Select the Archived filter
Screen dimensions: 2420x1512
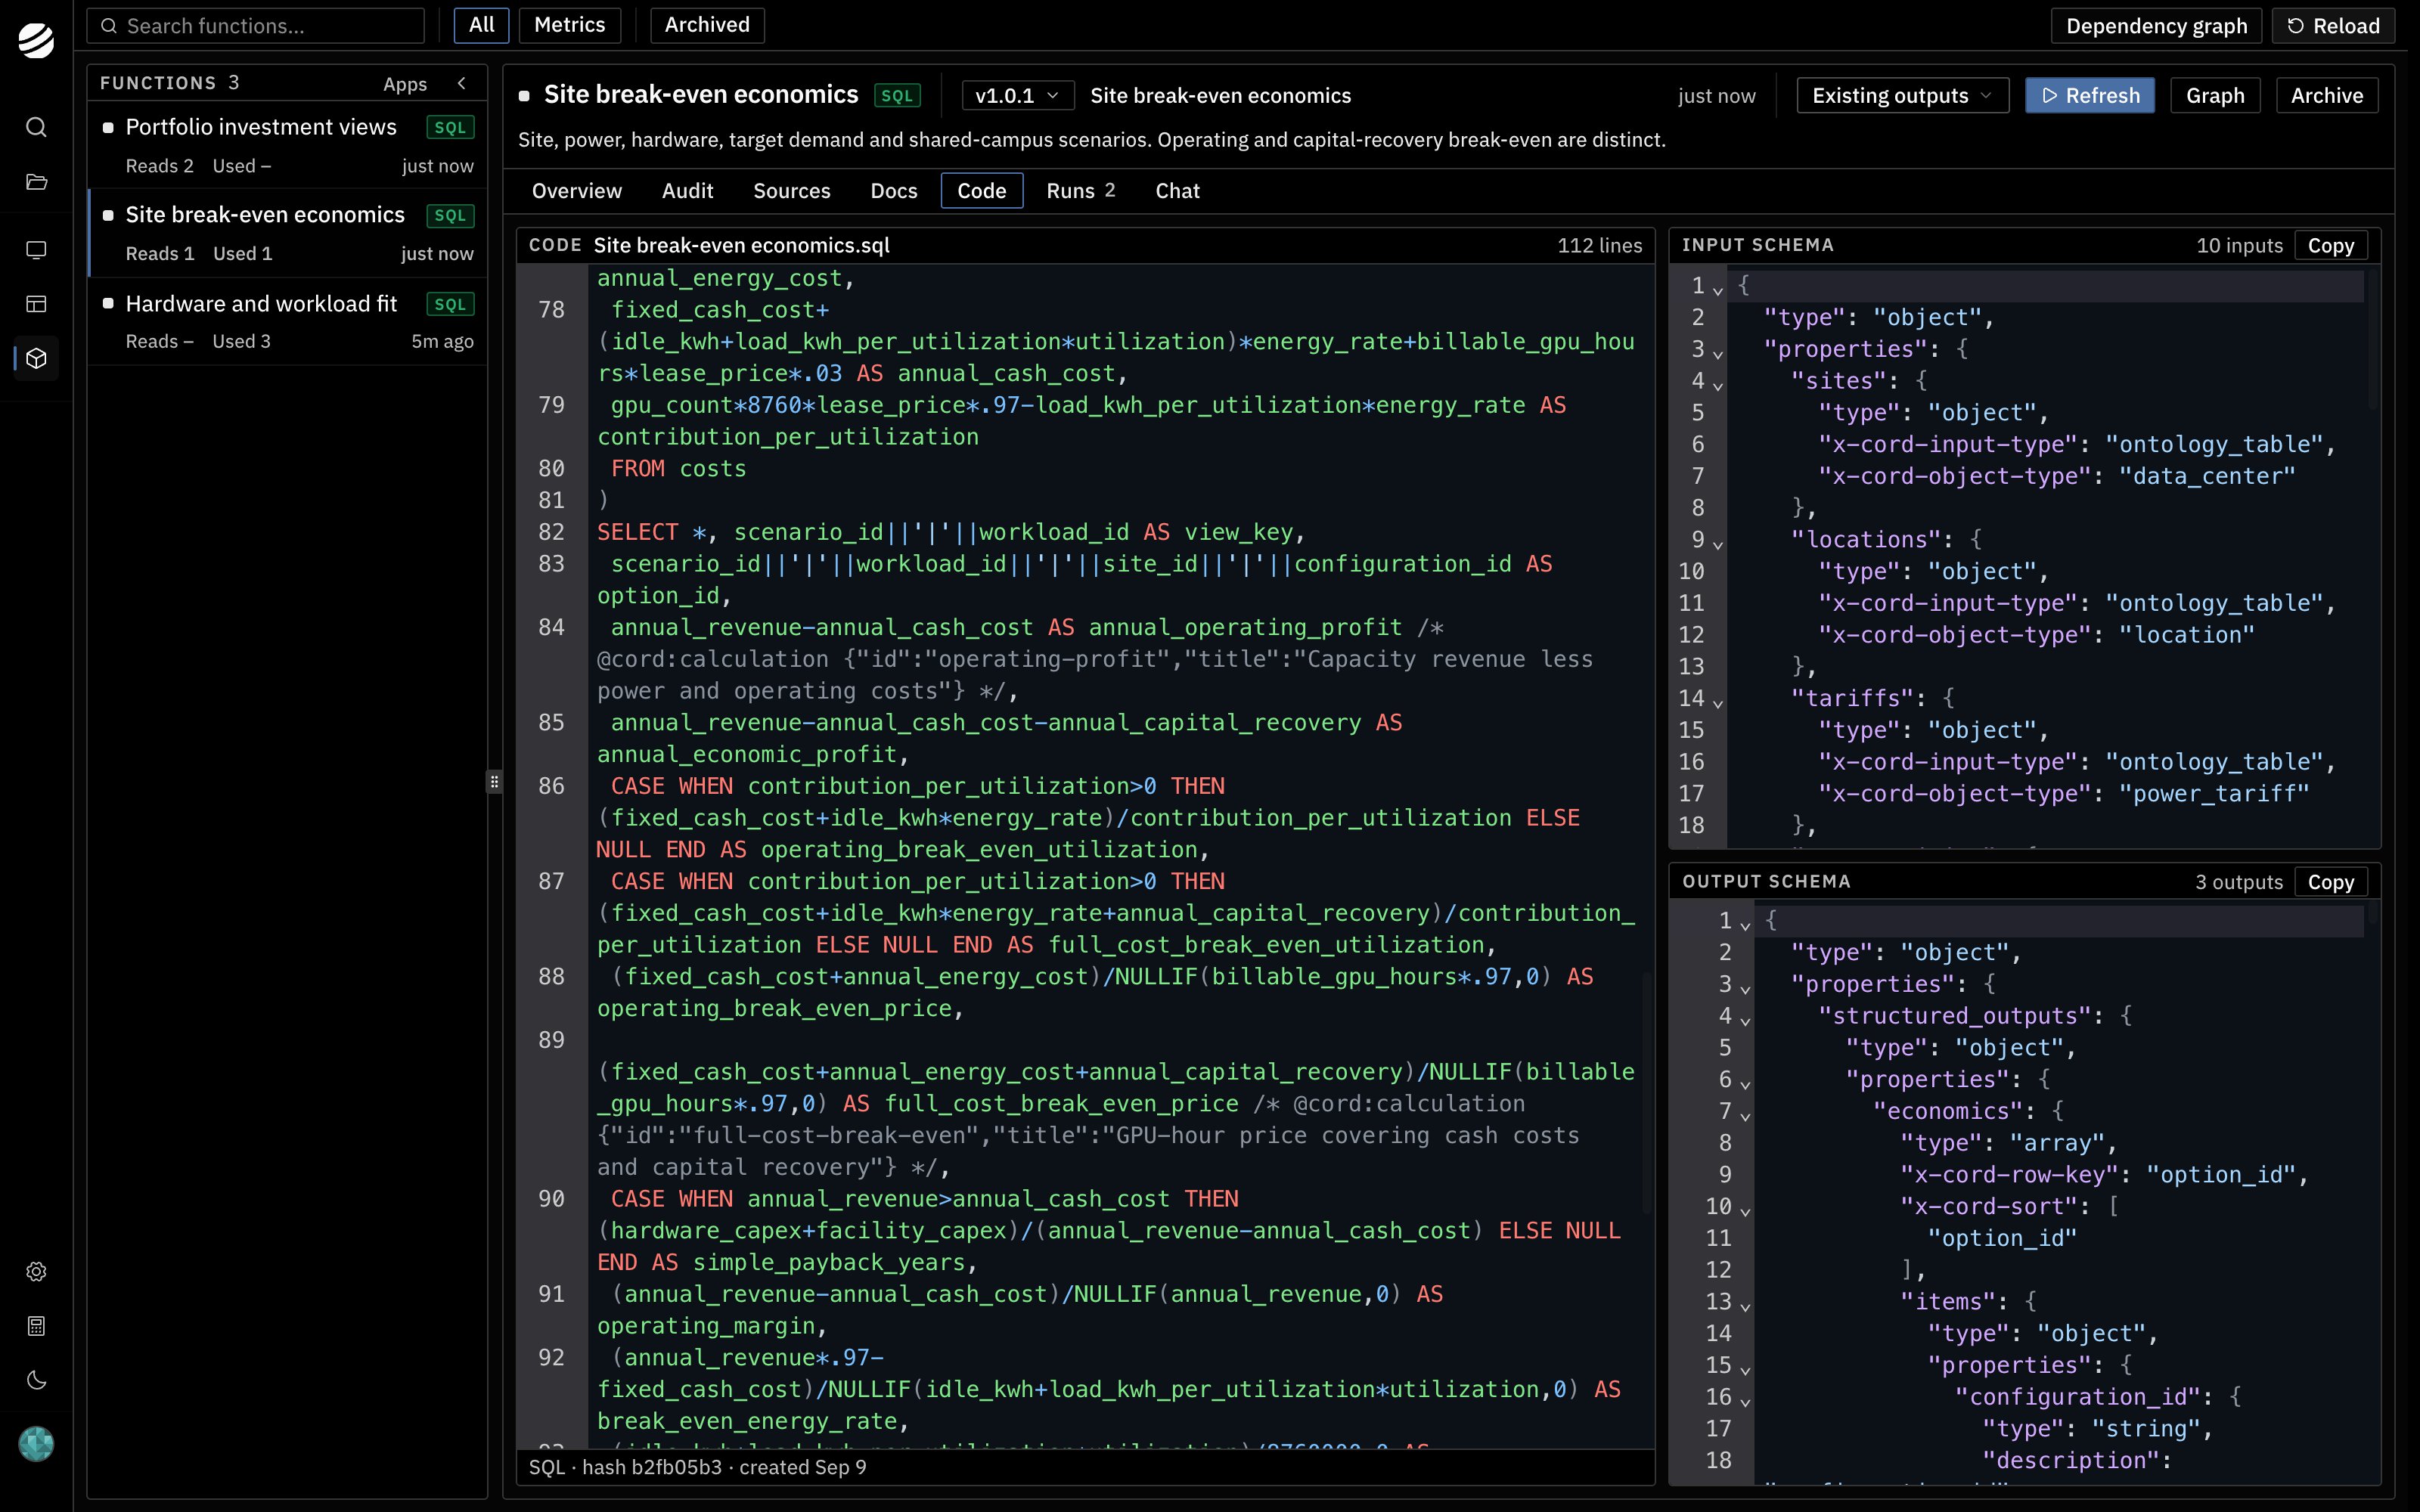coord(707,25)
